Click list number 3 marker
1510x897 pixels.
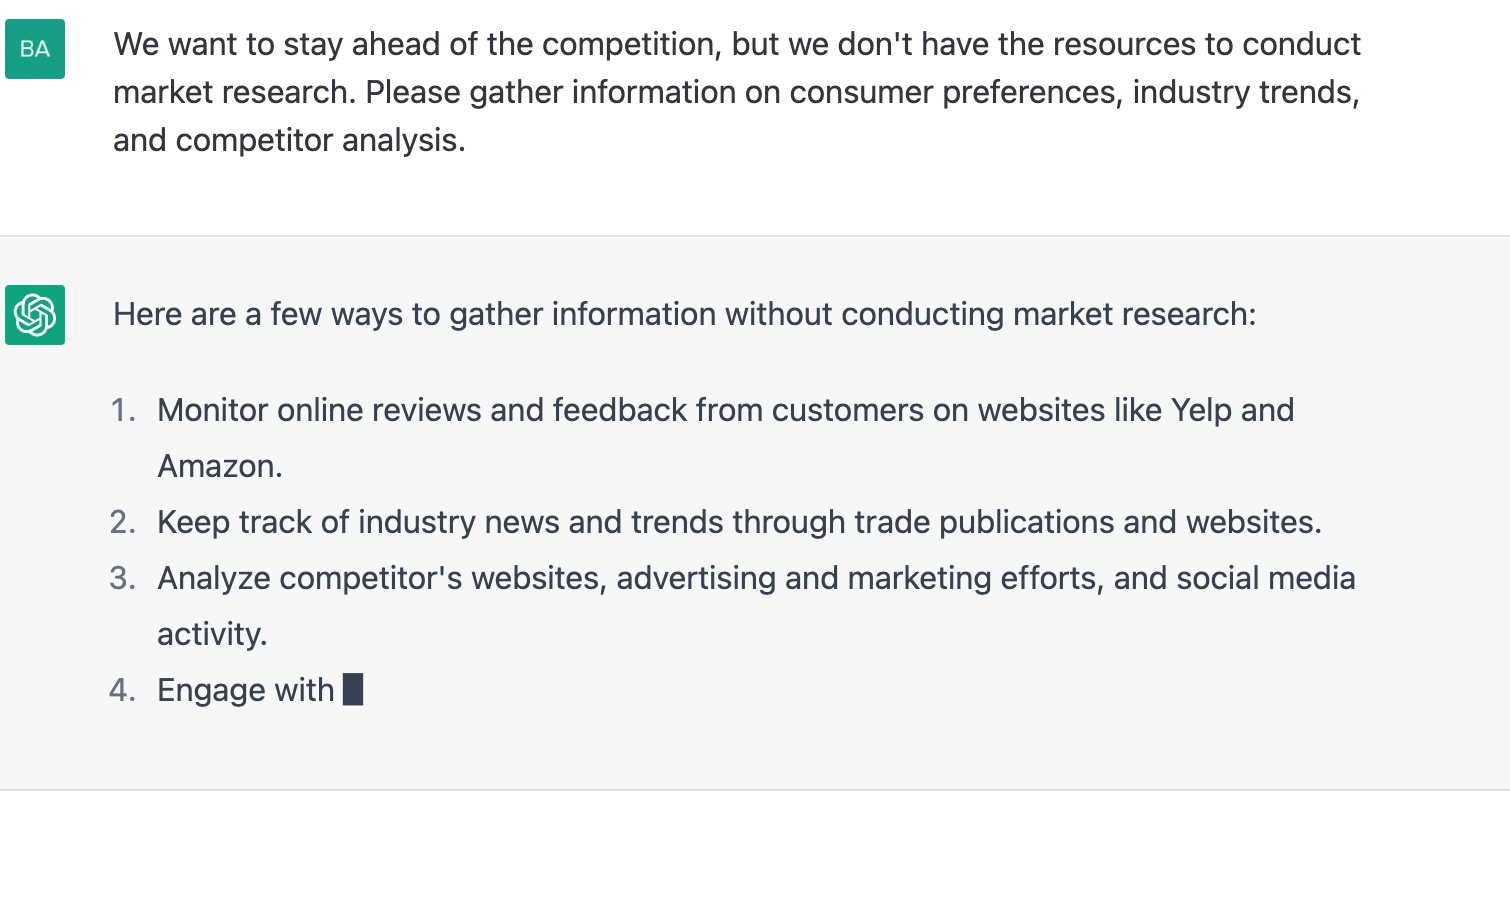123,578
